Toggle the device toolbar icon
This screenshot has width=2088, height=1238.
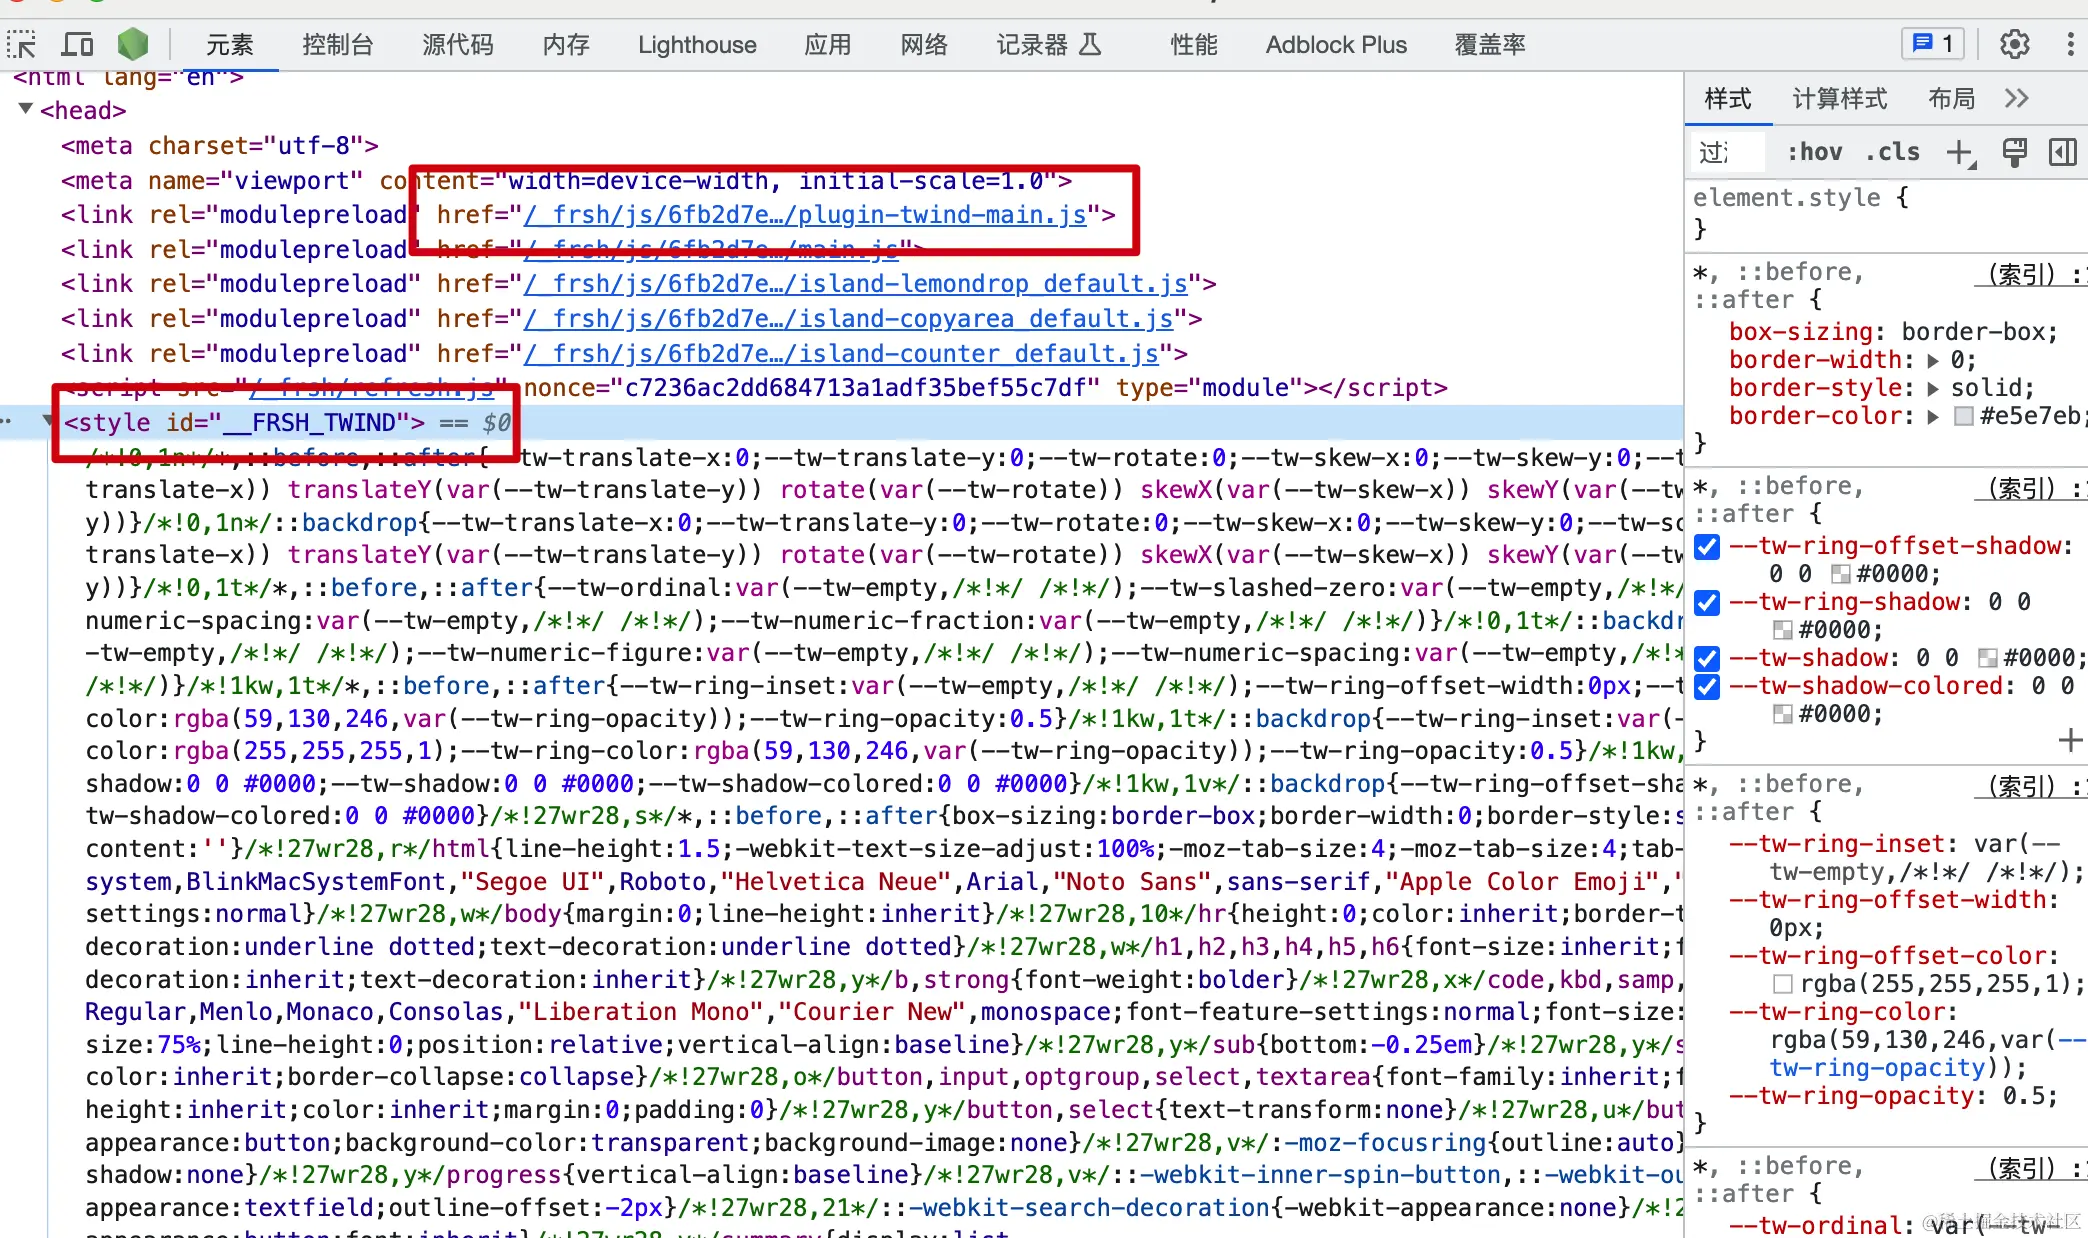(x=77, y=45)
